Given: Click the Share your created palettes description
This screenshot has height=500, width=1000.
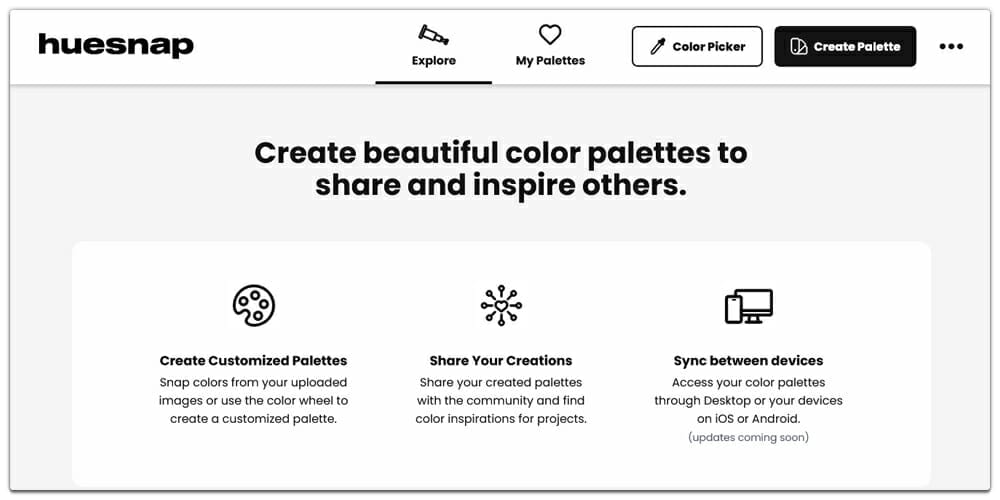Looking at the screenshot, I should (x=501, y=400).
